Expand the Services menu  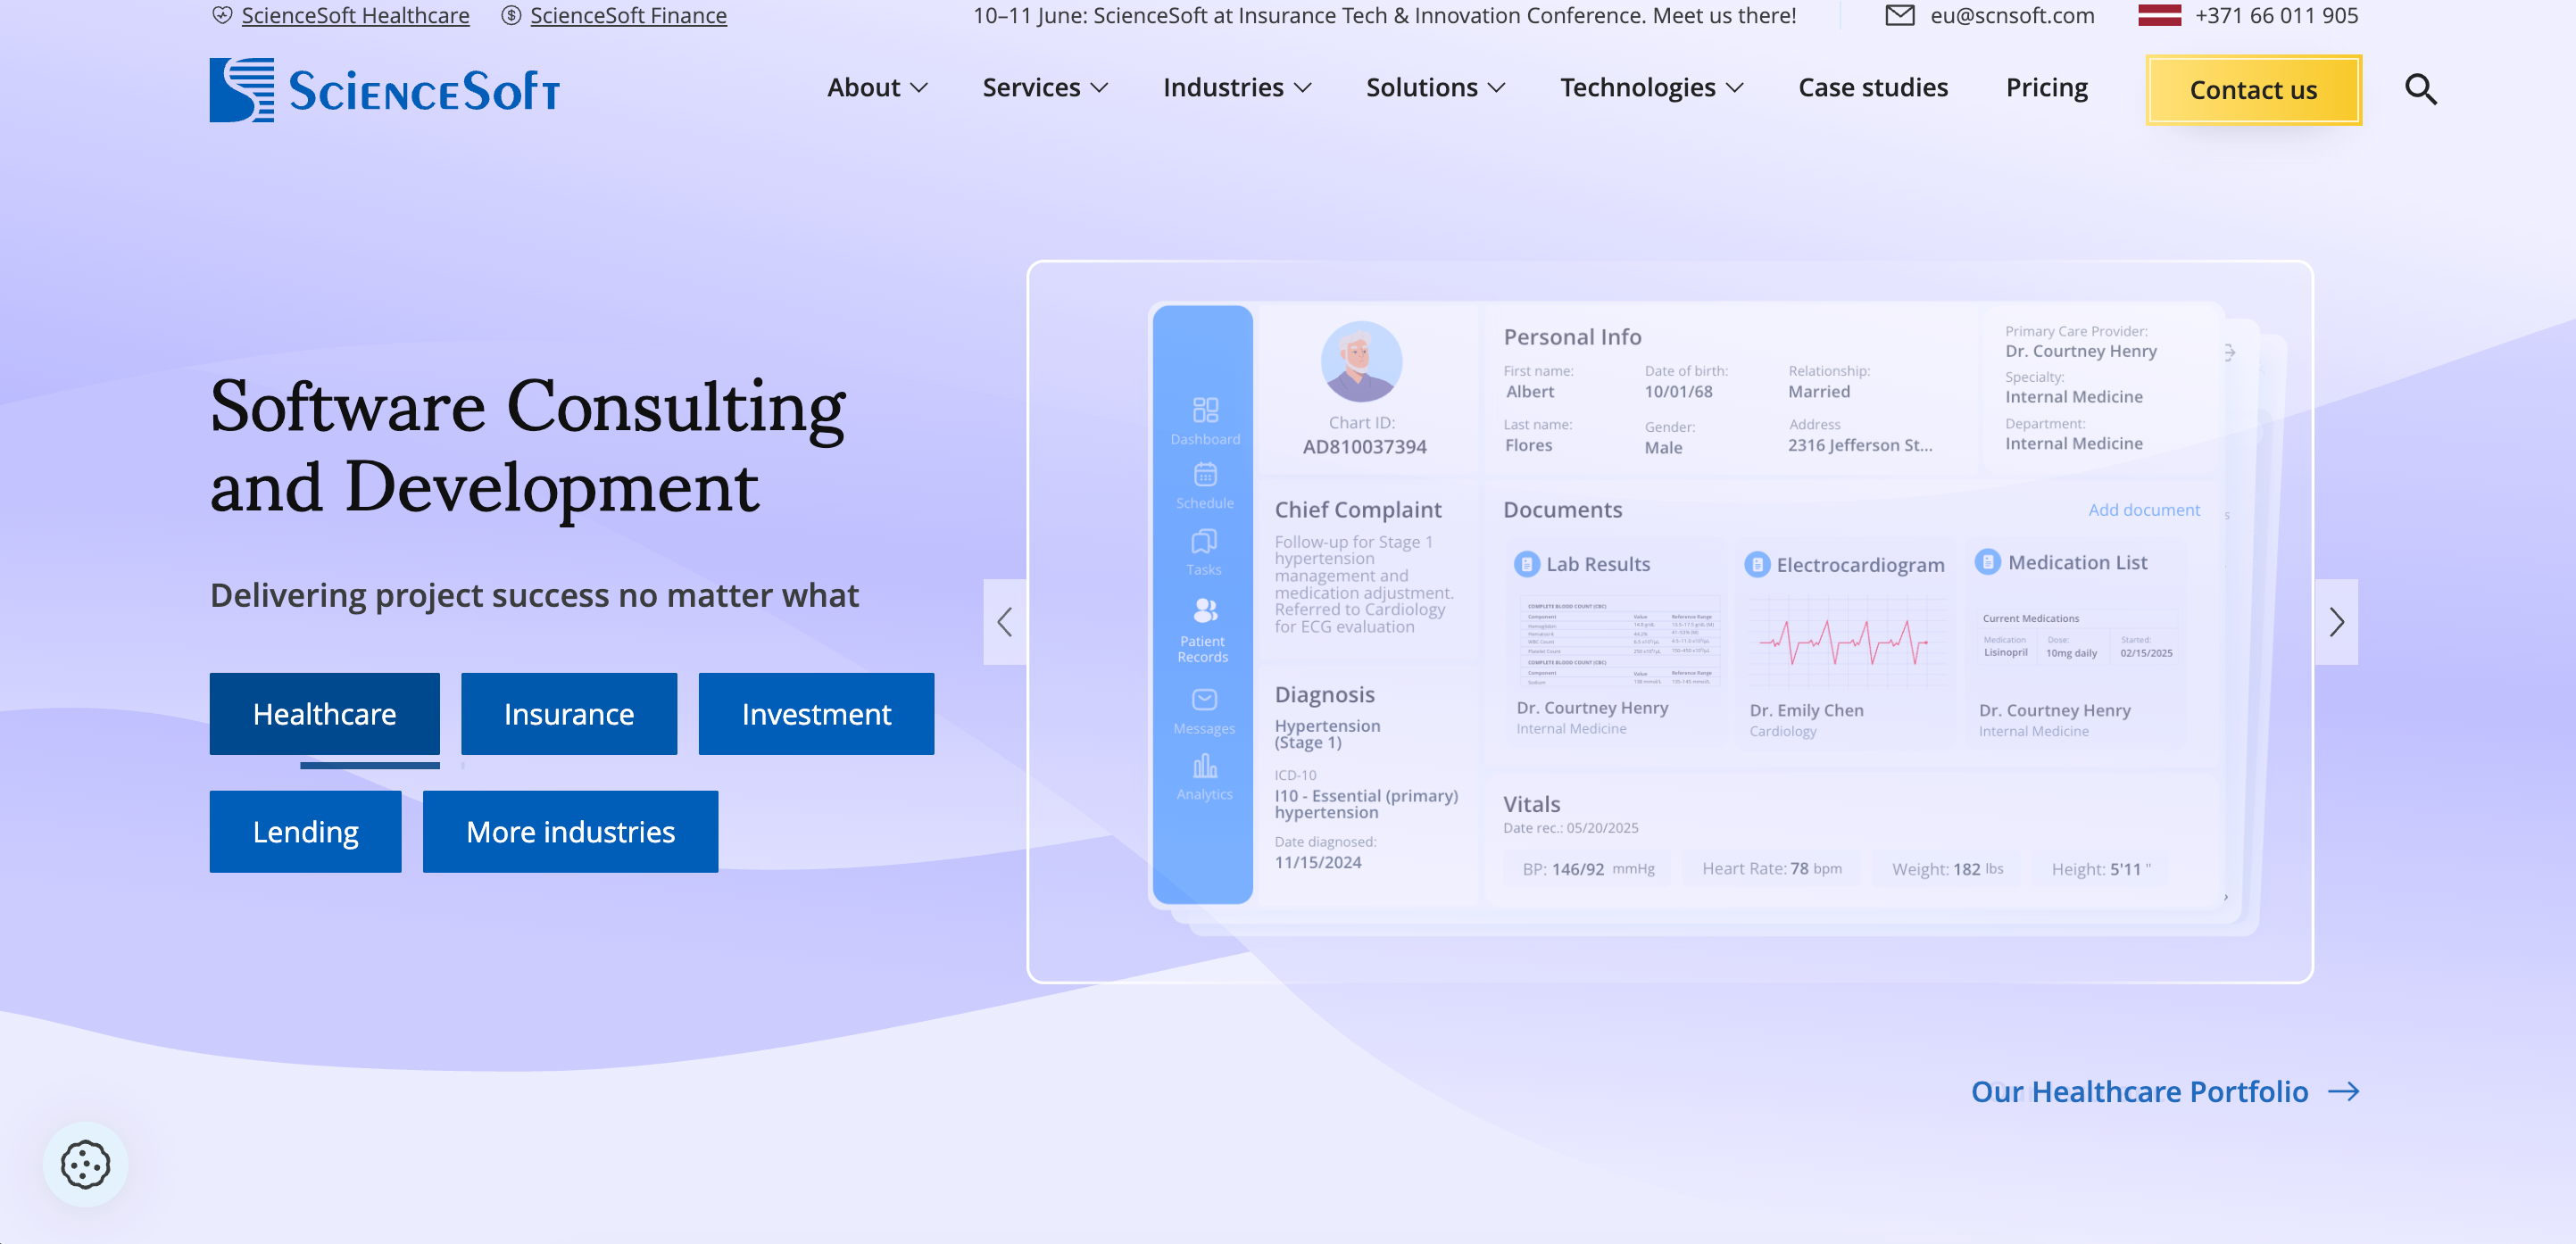[x=1045, y=88]
